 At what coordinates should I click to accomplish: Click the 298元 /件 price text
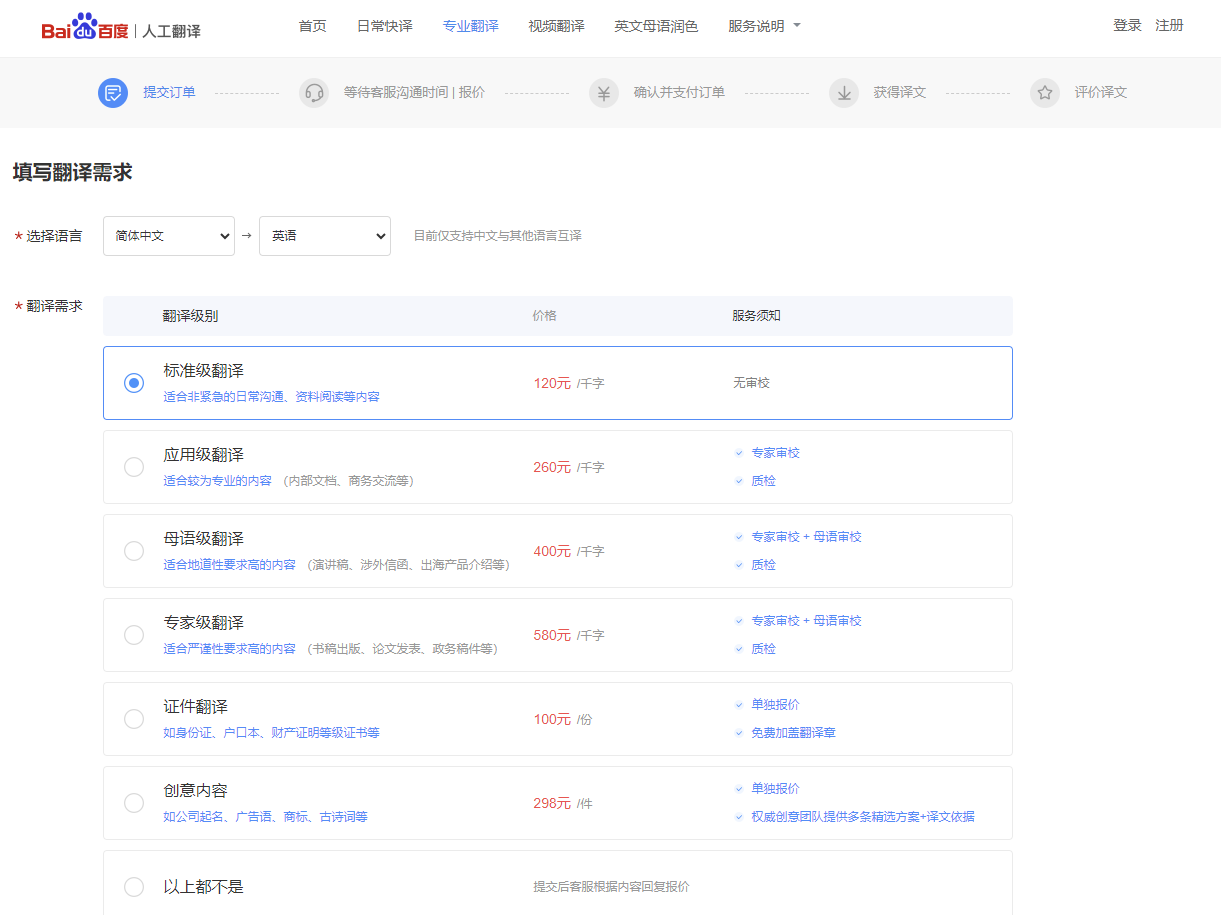(563, 803)
